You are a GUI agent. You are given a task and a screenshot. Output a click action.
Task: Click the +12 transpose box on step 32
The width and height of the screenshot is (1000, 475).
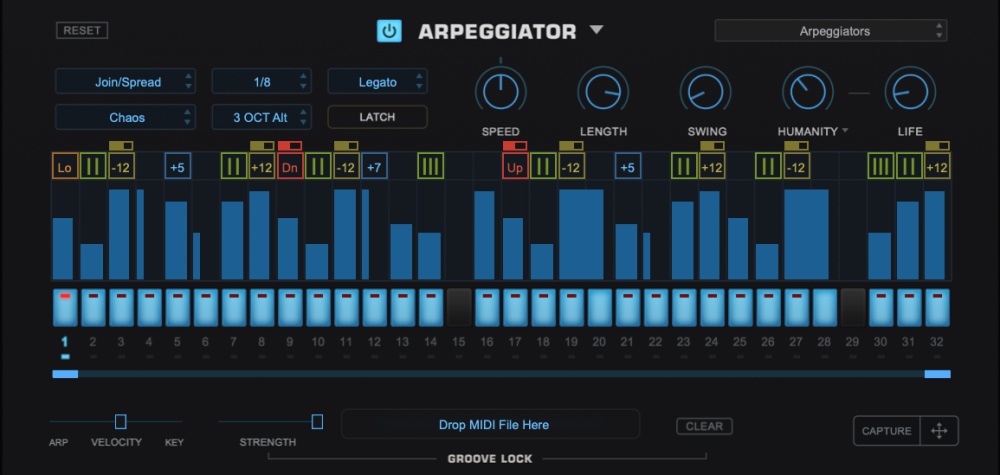point(937,166)
